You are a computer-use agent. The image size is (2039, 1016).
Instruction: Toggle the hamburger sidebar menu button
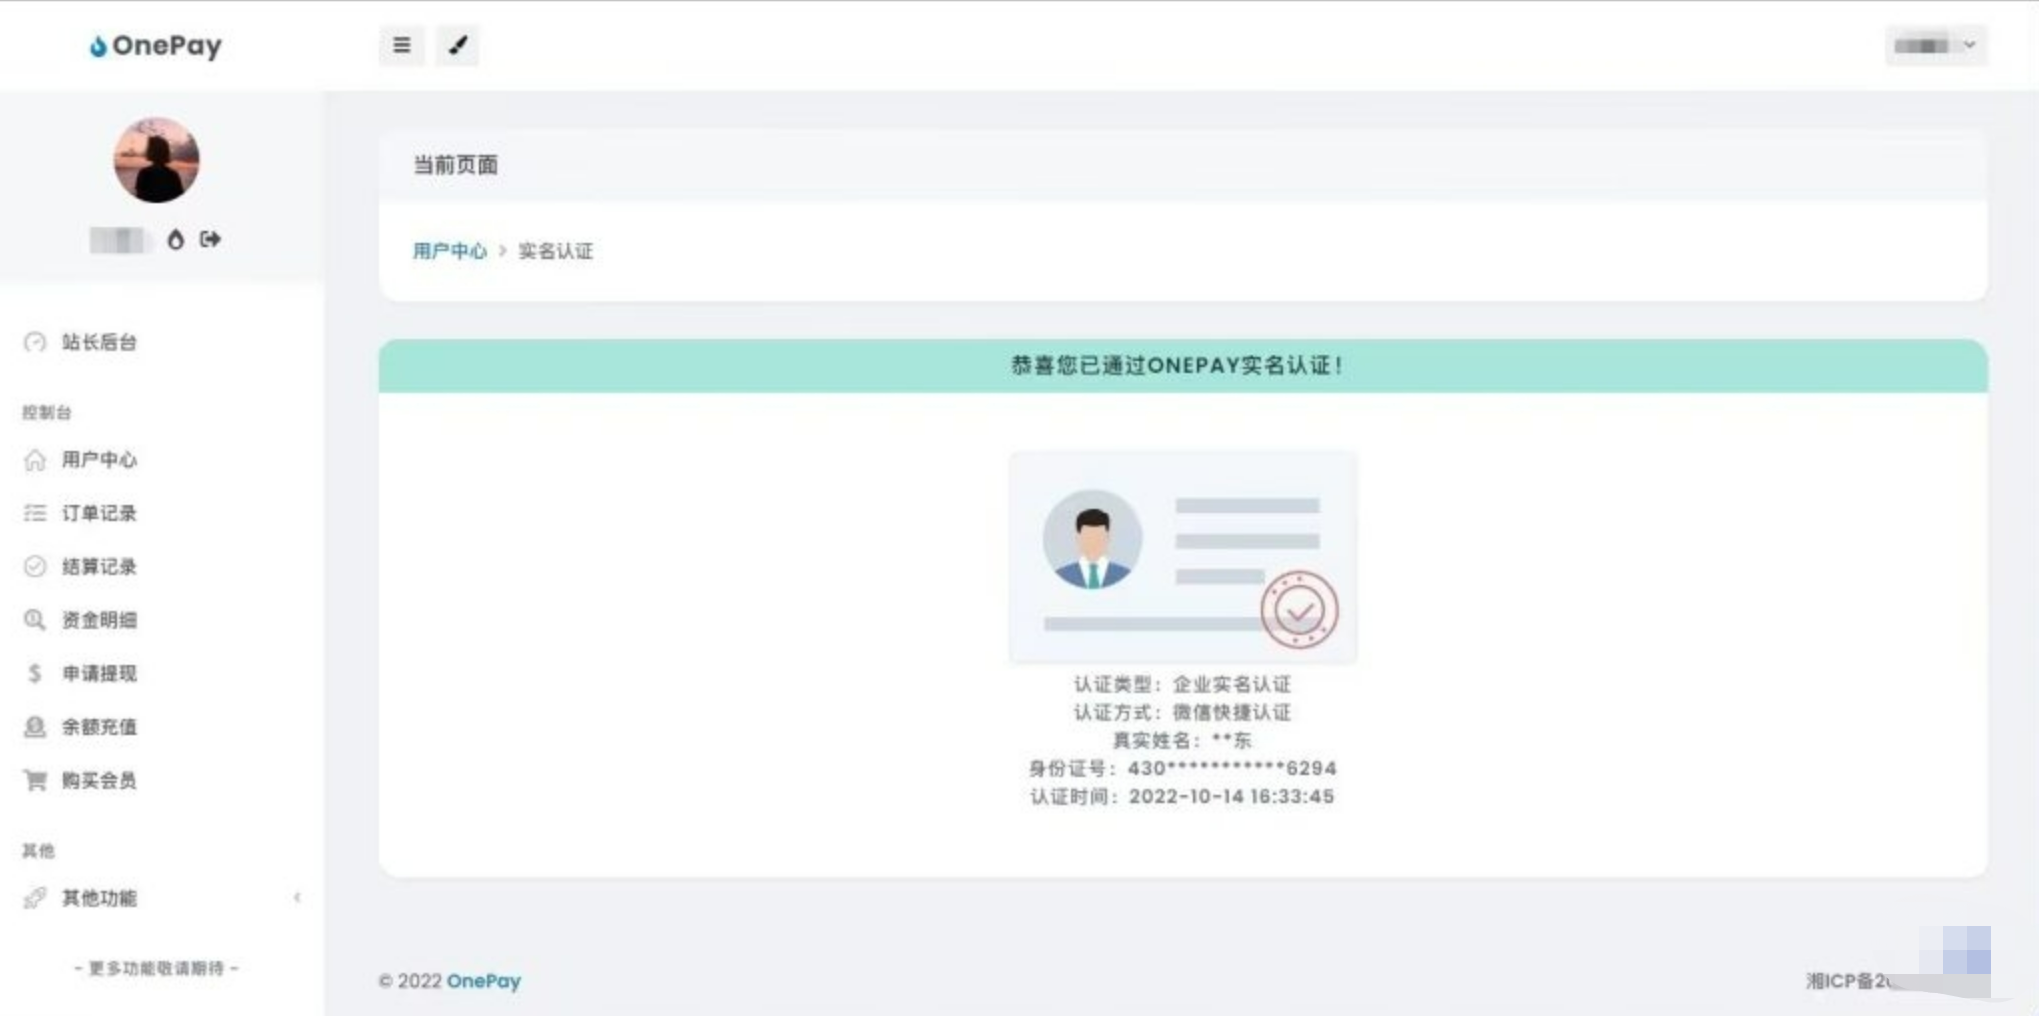click(402, 45)
